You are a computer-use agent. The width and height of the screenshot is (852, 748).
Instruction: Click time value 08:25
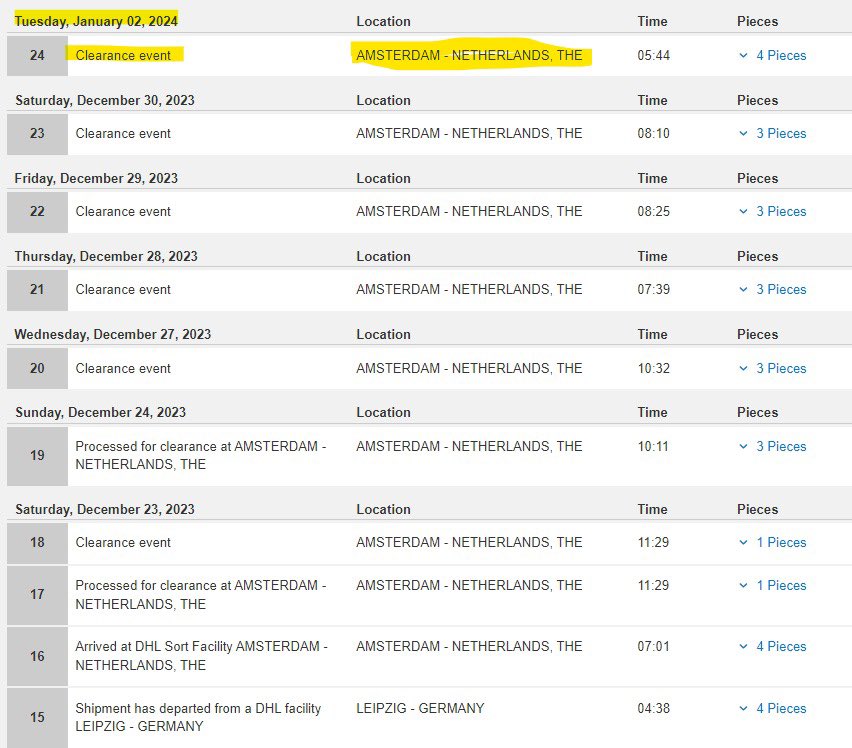point(654,211)
